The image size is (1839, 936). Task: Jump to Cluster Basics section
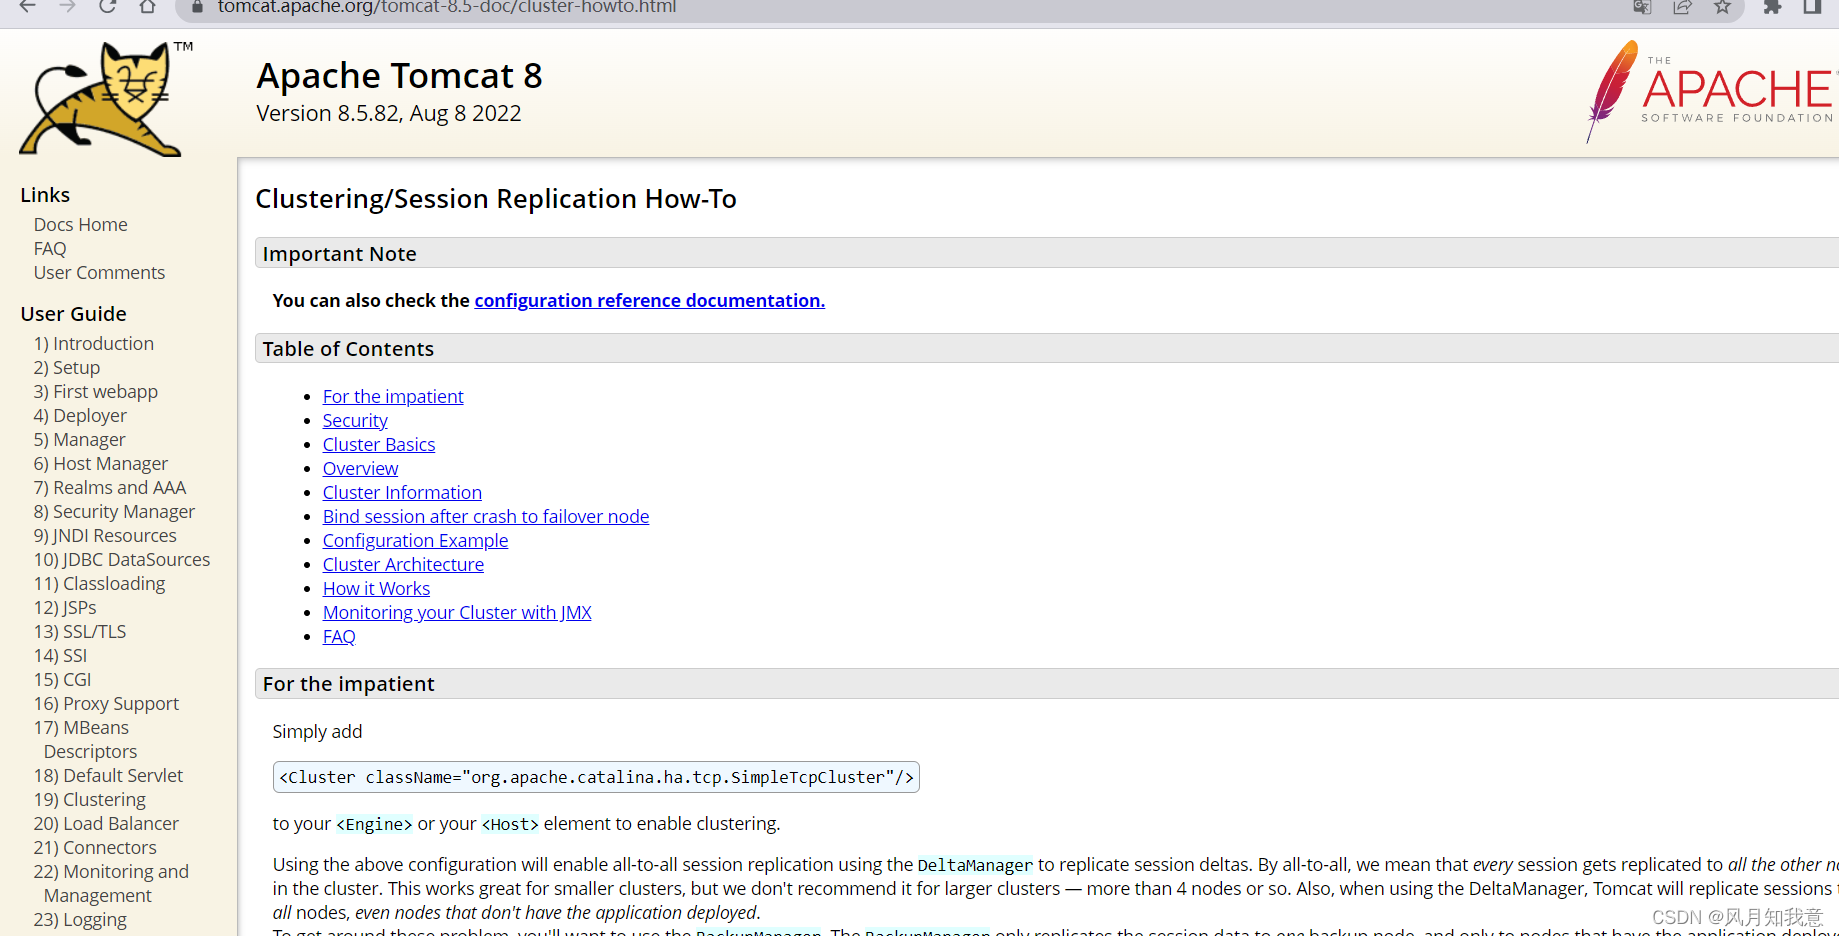[379, 445]
